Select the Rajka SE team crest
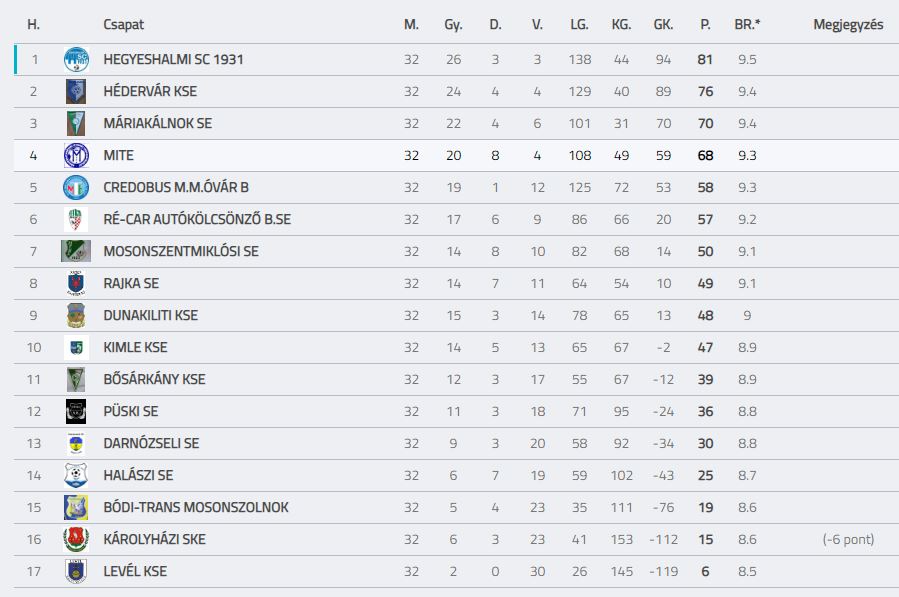The height and width of the screenshot is (597, 899). [x=76, y=283]
